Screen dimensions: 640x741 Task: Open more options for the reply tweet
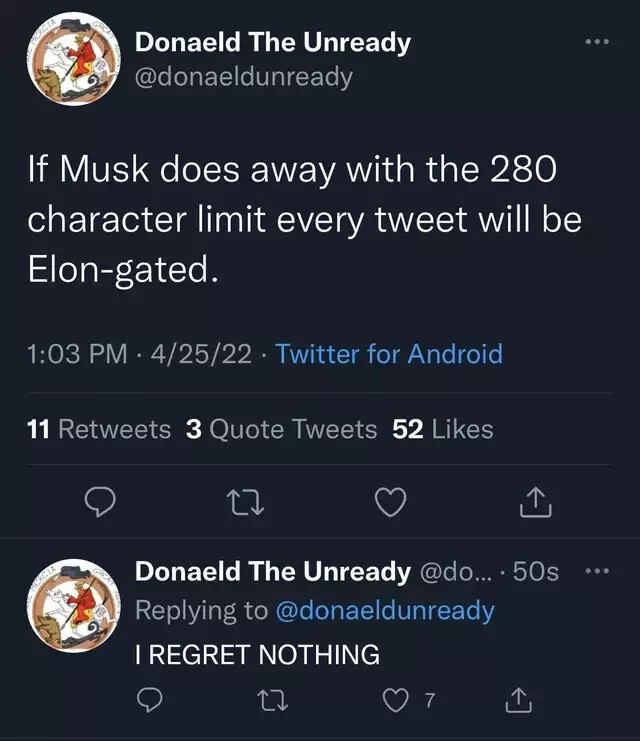click(x=596, y=572)
